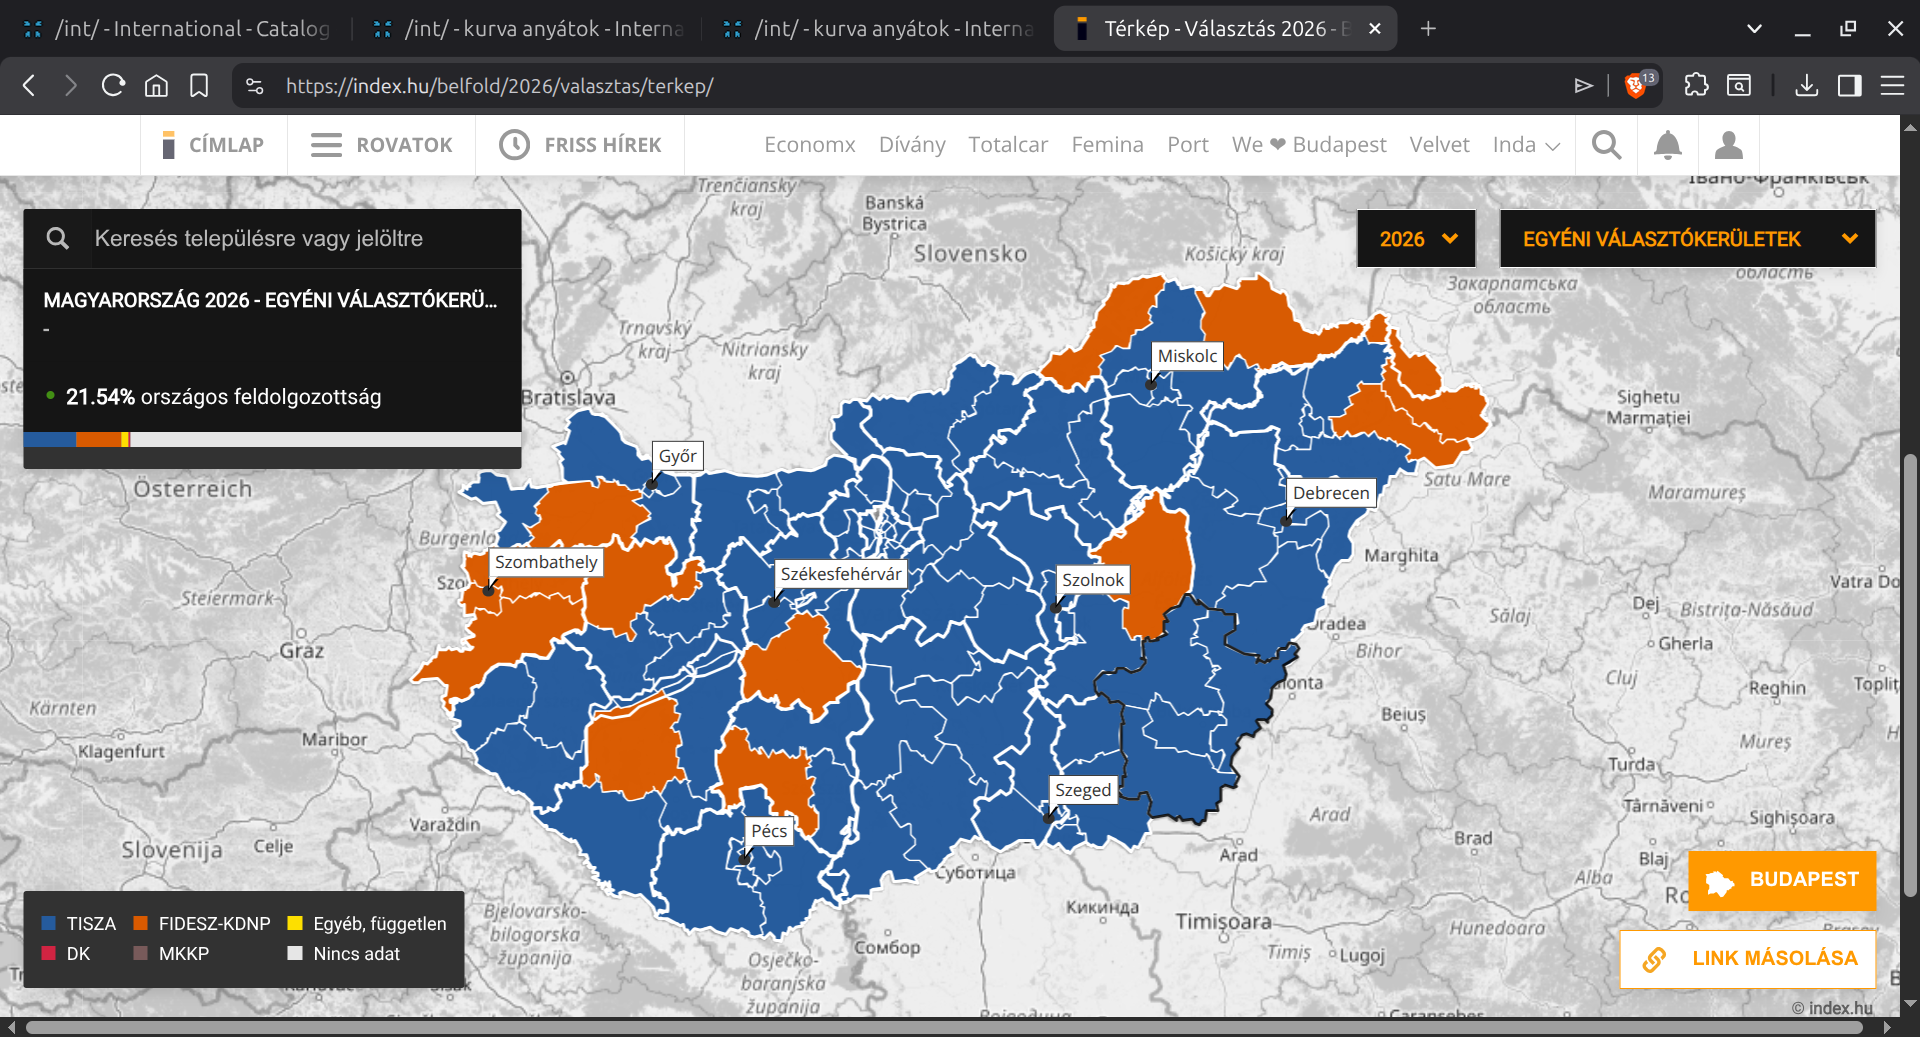Click the horizontal page scrollbar
Screen dimensions: 1920x1037
pos(944,1027)
